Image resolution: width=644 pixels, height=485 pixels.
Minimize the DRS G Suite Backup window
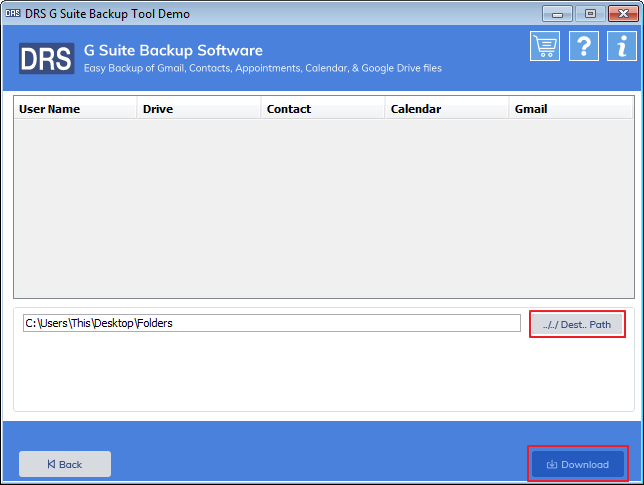coord(557,14)
